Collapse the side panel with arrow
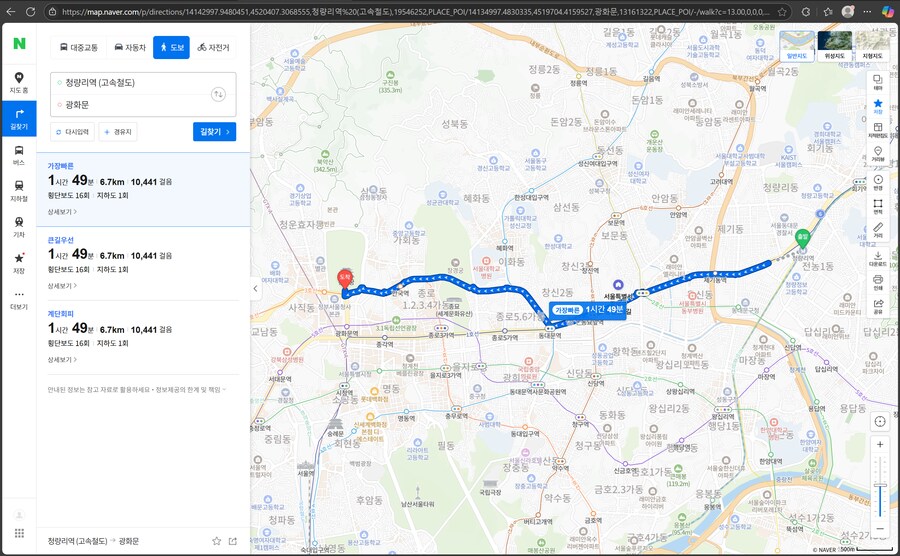Image resolution: width=900 pixels, height=556 pixels. point(255,289)
